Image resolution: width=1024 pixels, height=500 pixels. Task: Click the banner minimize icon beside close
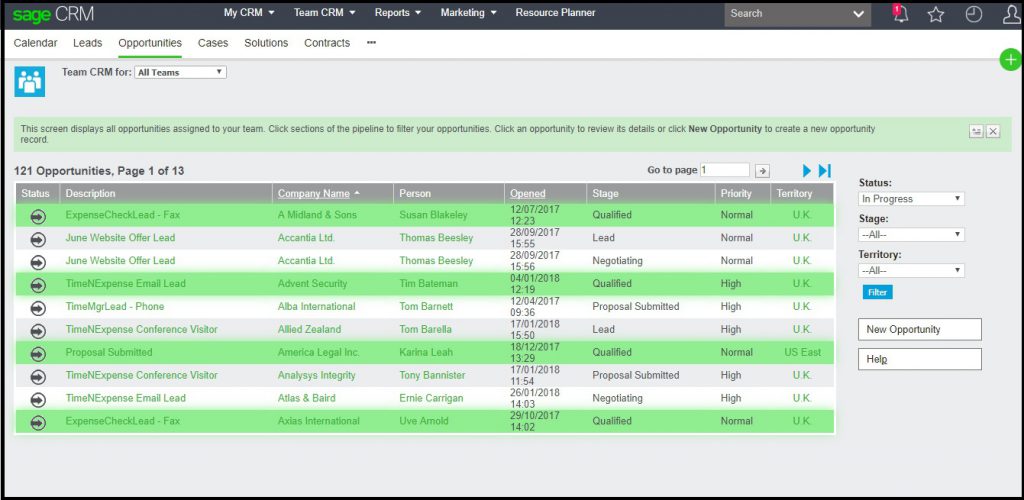pyautogui.click(x=976, y=131)
